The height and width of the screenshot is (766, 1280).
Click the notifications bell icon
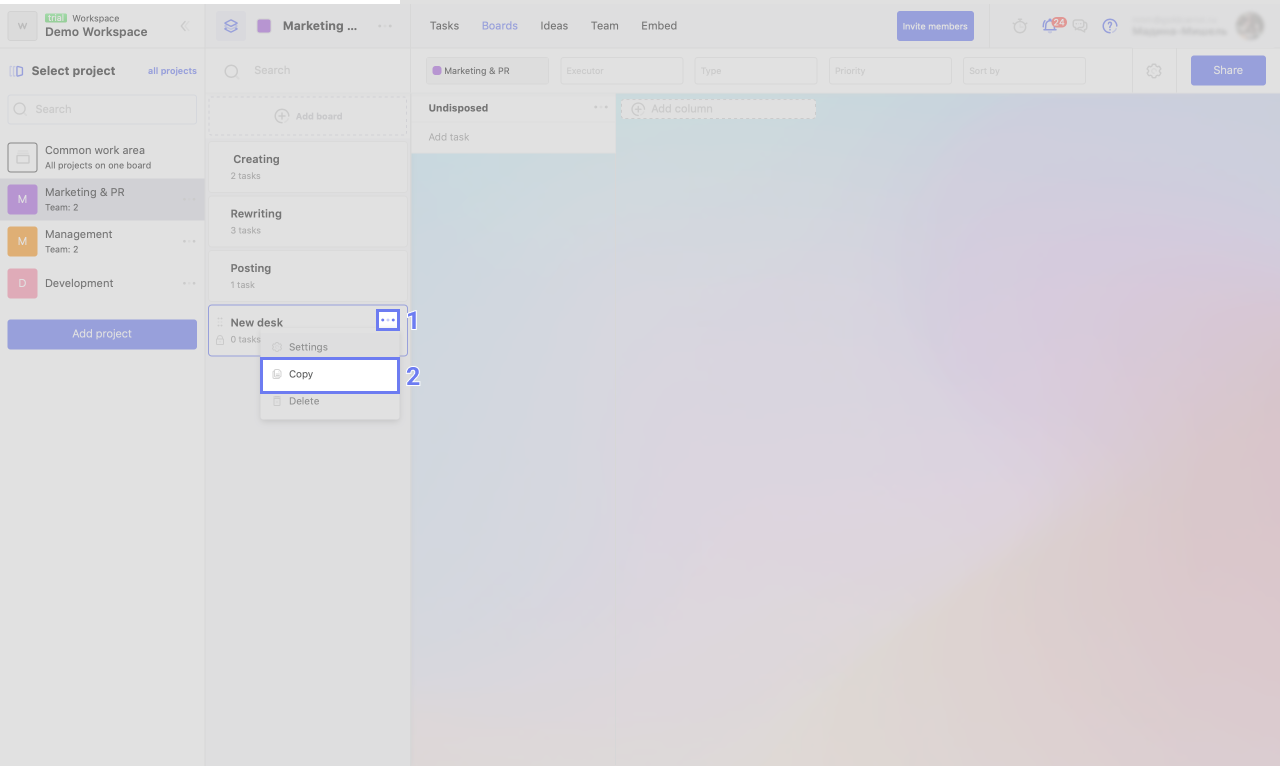tap(1048, 26)
